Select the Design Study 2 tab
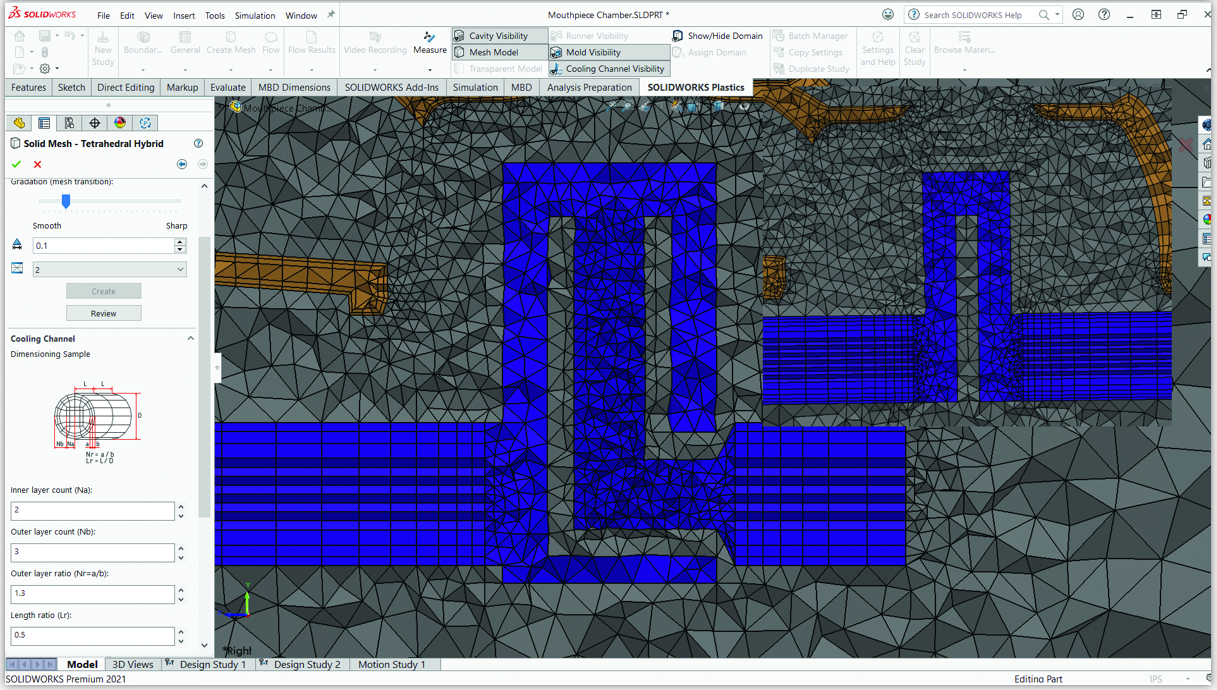 (x=300, y=664)
